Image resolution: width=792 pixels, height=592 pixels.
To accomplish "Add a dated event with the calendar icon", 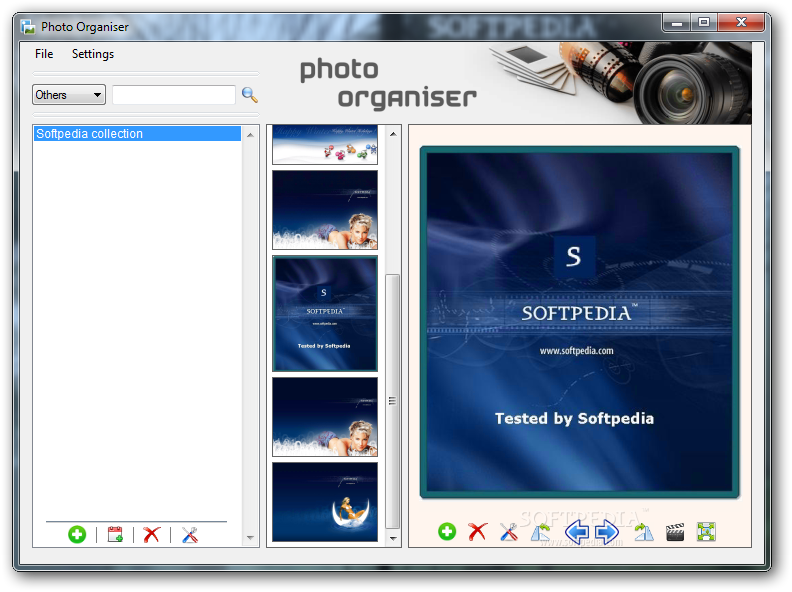I will [x=115, y=534].
